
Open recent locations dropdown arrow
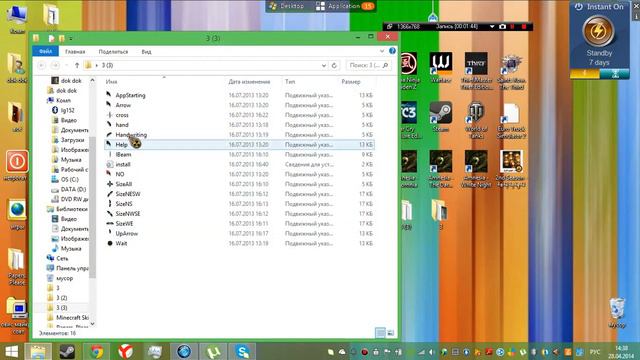click(67, 65)
